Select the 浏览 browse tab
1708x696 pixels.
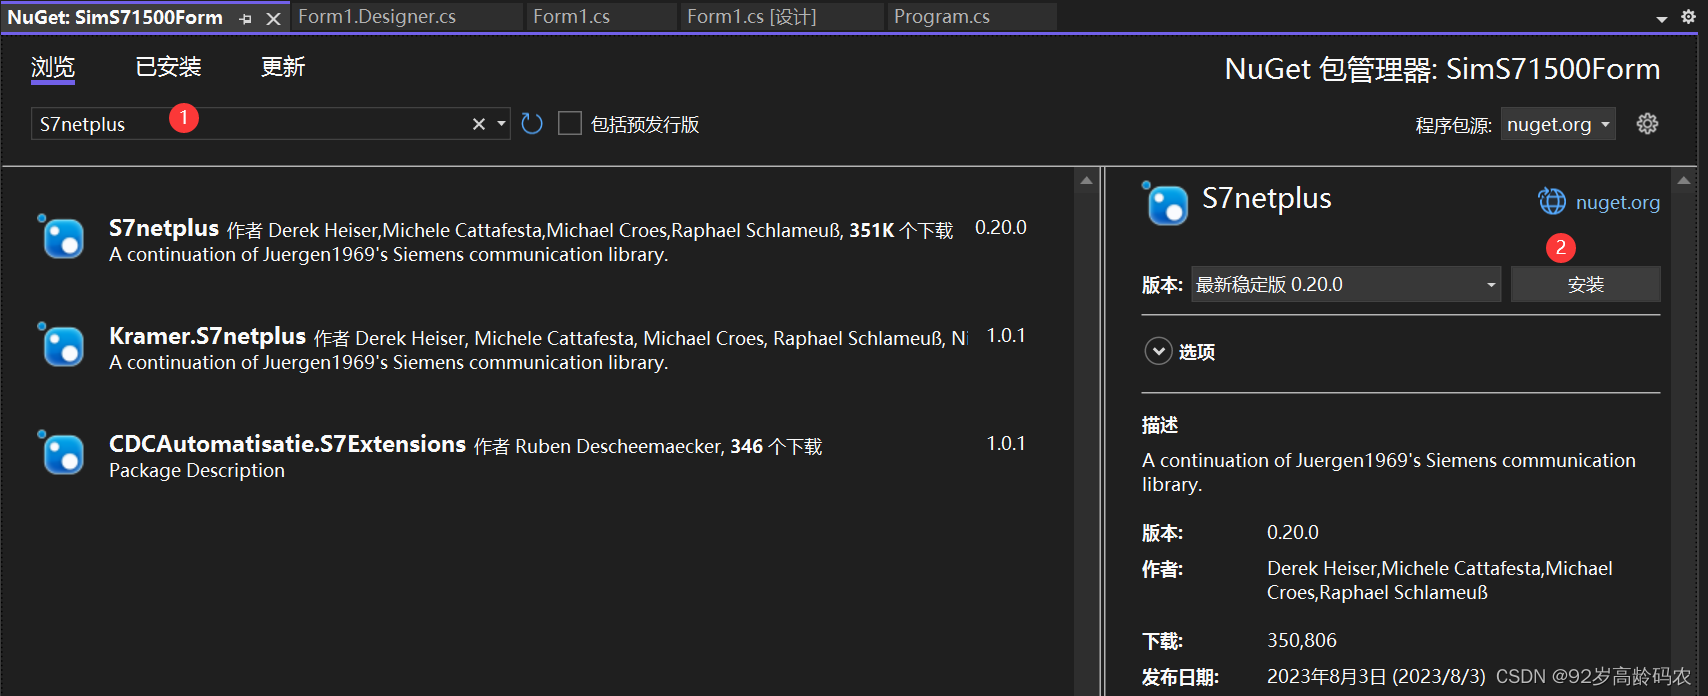[53, 67]
